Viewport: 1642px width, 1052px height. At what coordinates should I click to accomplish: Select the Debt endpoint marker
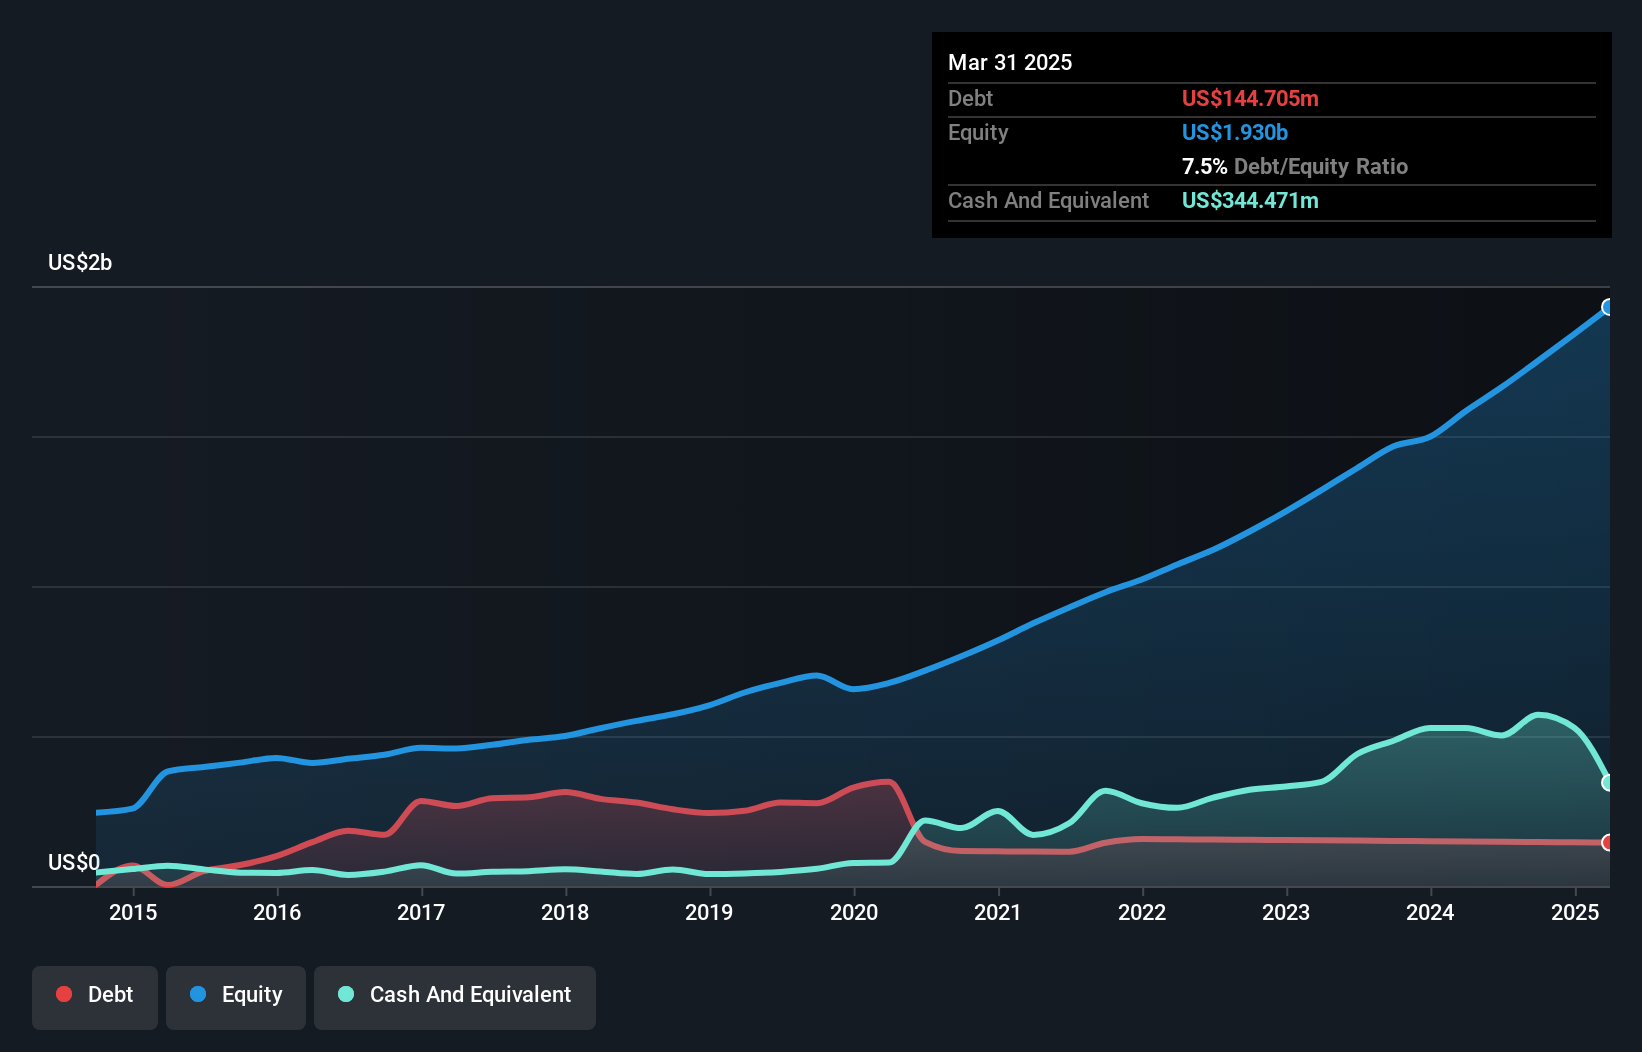coord(1608,843)
